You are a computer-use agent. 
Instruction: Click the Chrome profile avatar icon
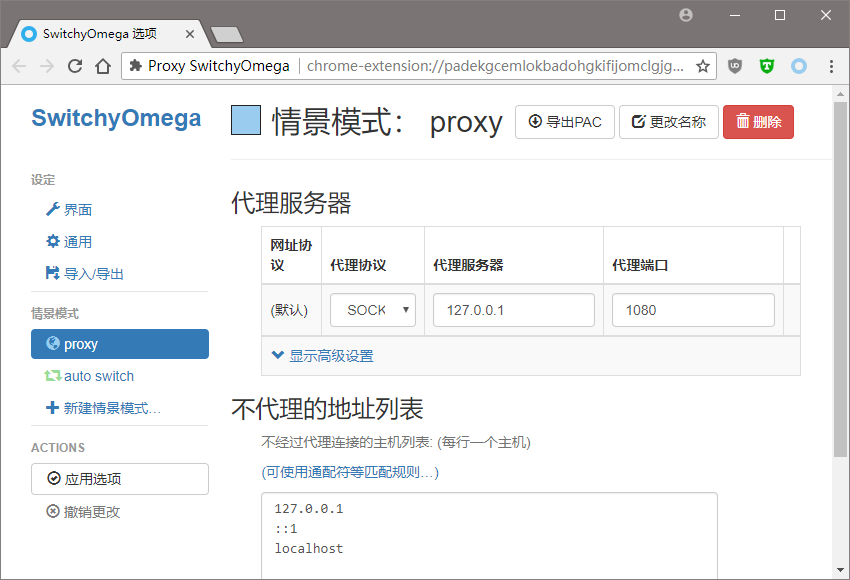686,15
